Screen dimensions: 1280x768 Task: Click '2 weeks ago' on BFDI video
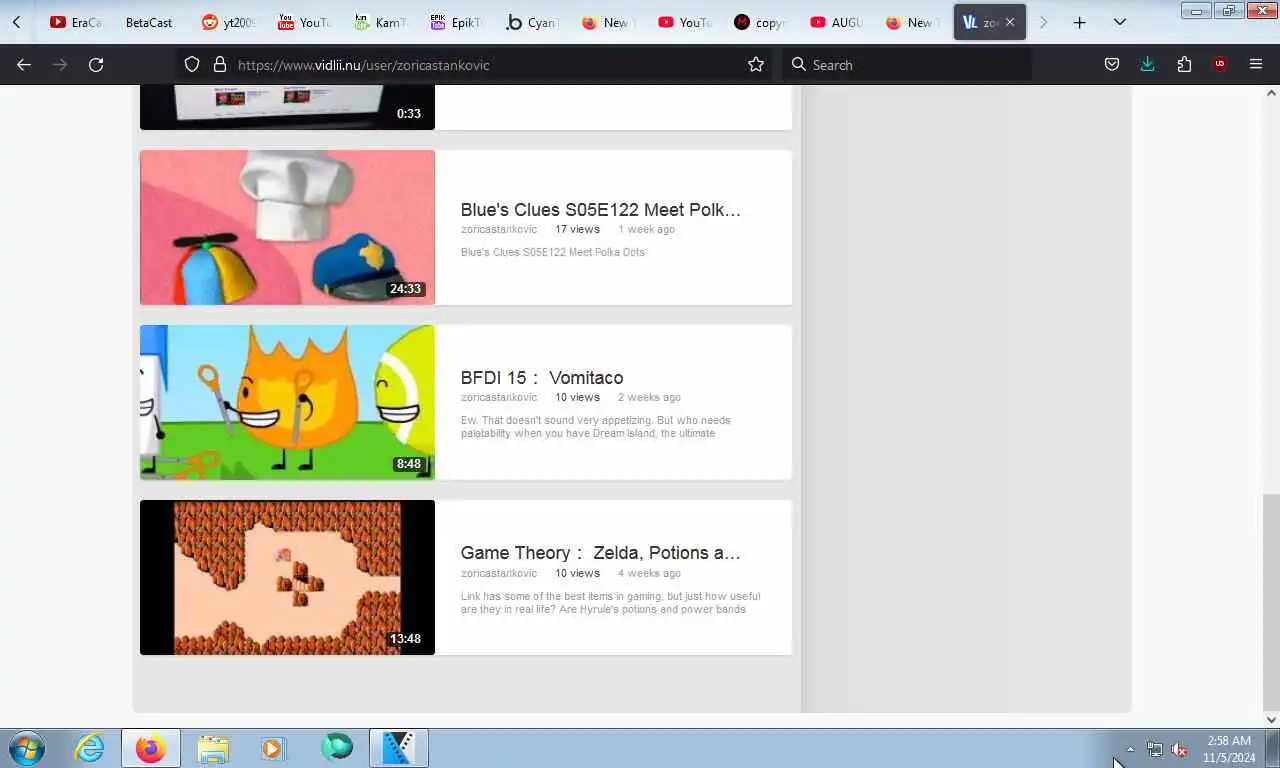(649, 397)
